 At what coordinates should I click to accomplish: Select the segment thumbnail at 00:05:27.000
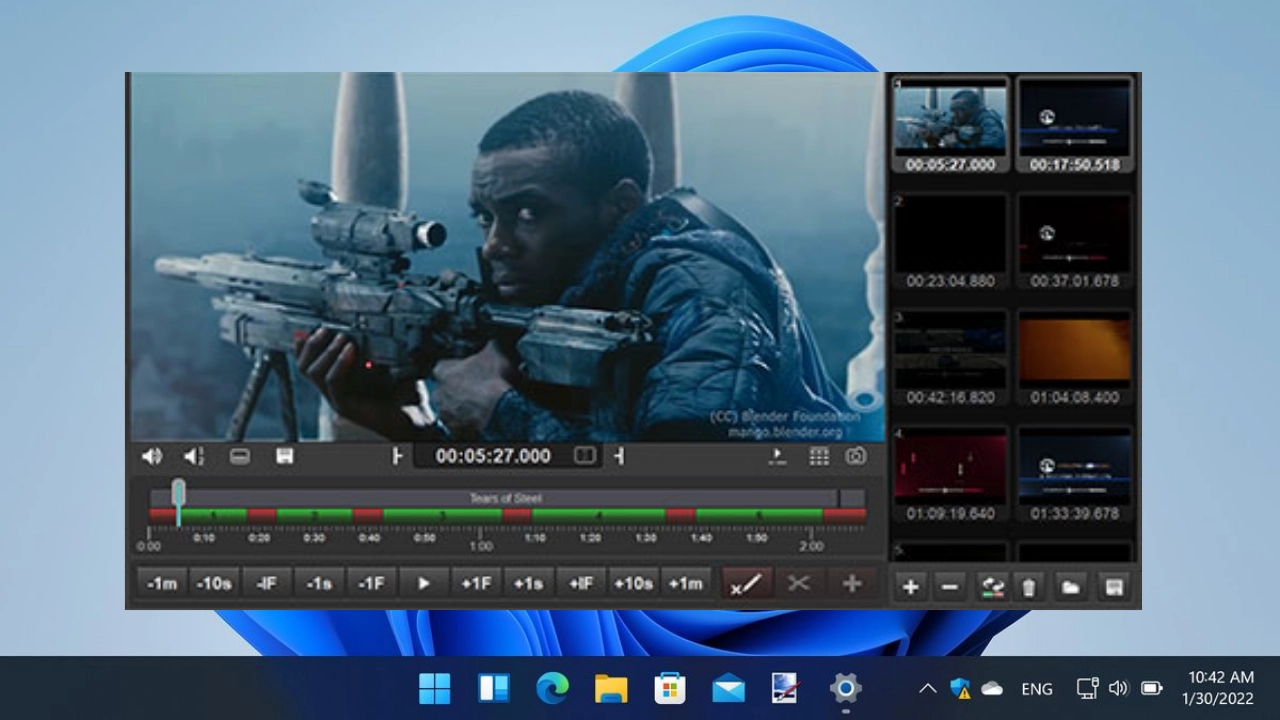coord(950,126)
